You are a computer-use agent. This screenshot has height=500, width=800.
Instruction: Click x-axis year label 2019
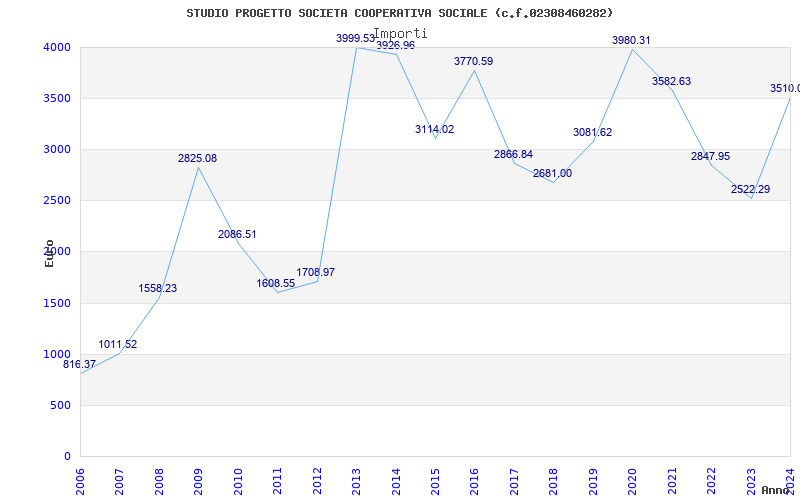593,482
